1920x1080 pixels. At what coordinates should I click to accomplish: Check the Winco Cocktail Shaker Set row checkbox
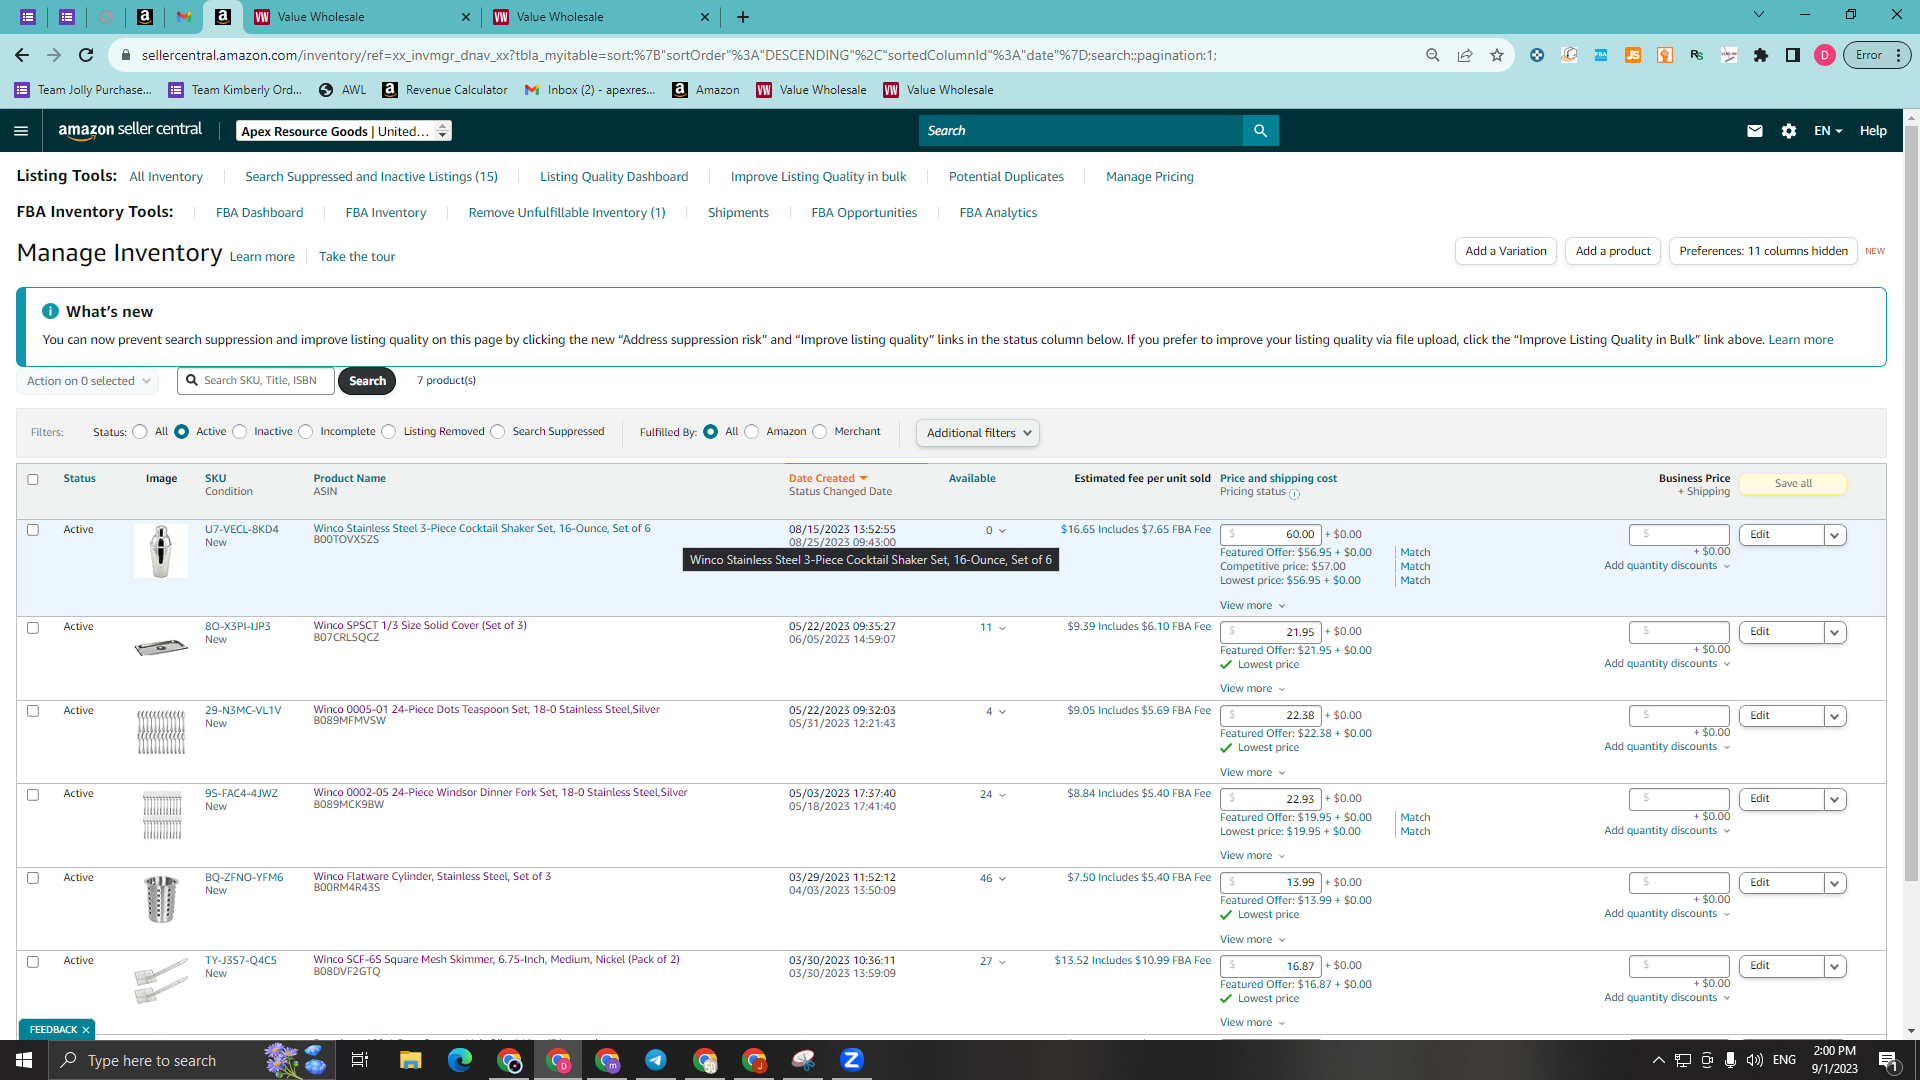pyautogui.click(x=33, y=530)
